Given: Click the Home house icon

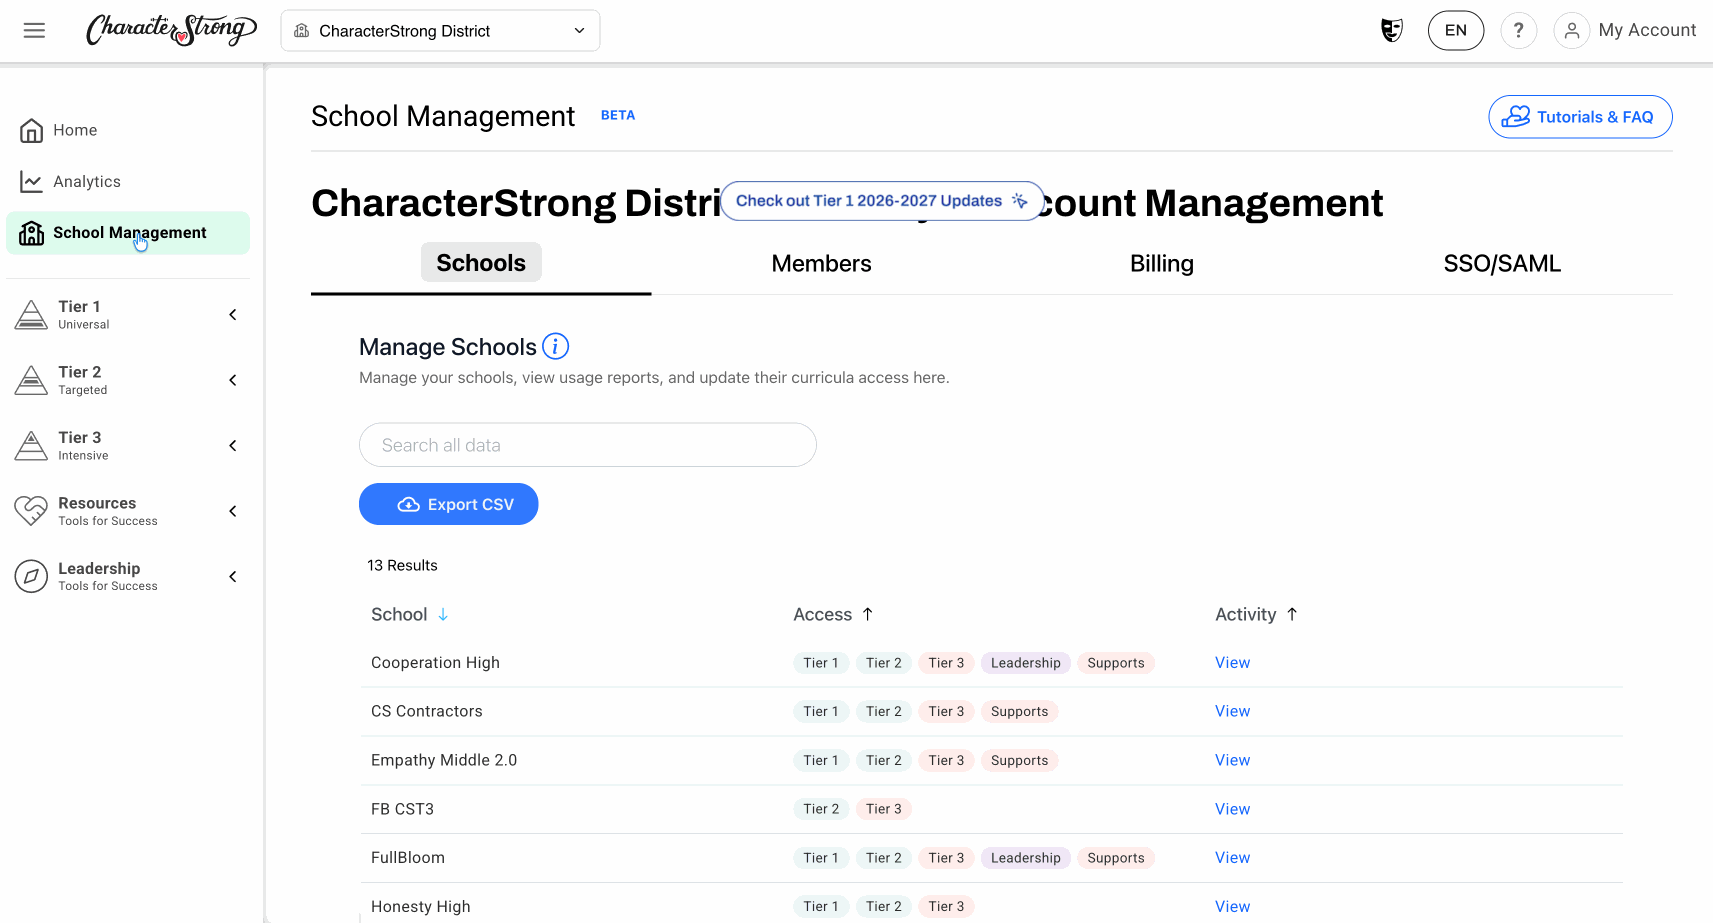Looking at the screenshot, I should coord(31,130).
